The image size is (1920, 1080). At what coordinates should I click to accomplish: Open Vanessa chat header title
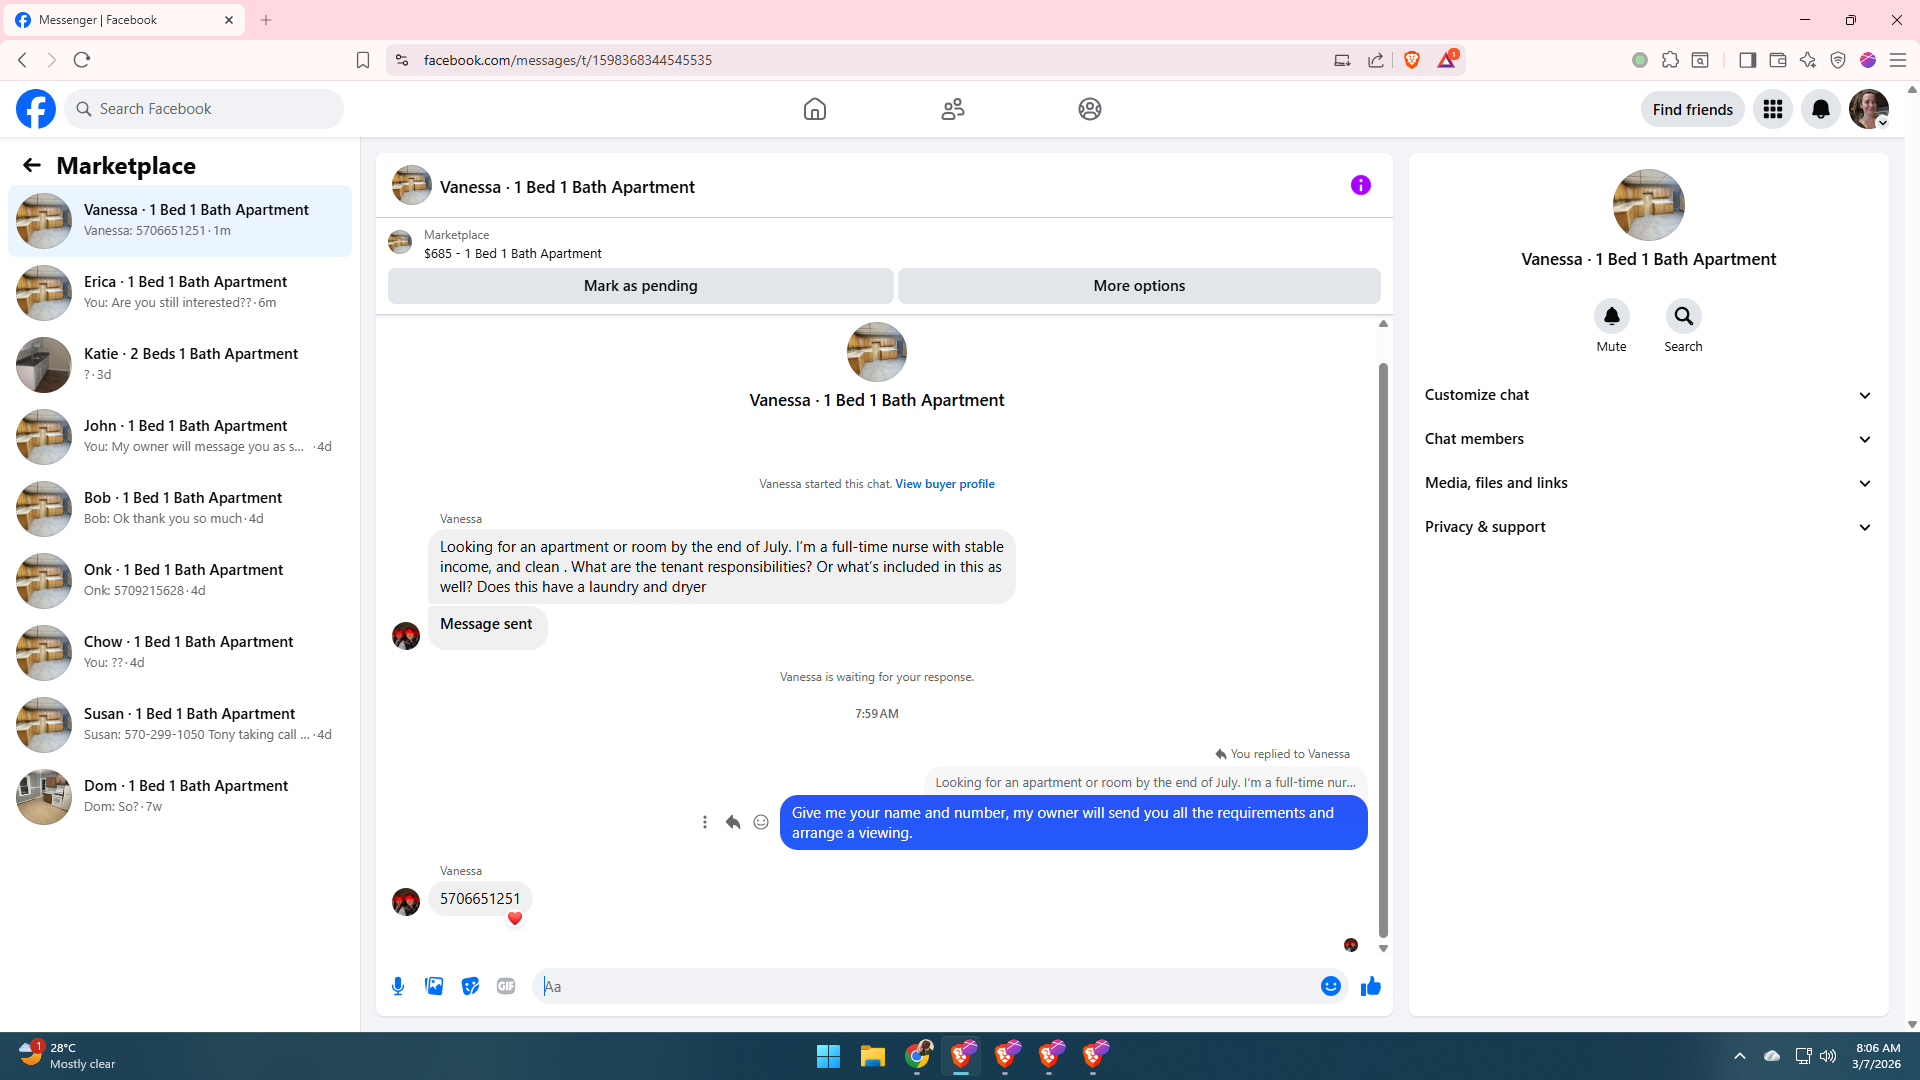click(x=567, y=187)
